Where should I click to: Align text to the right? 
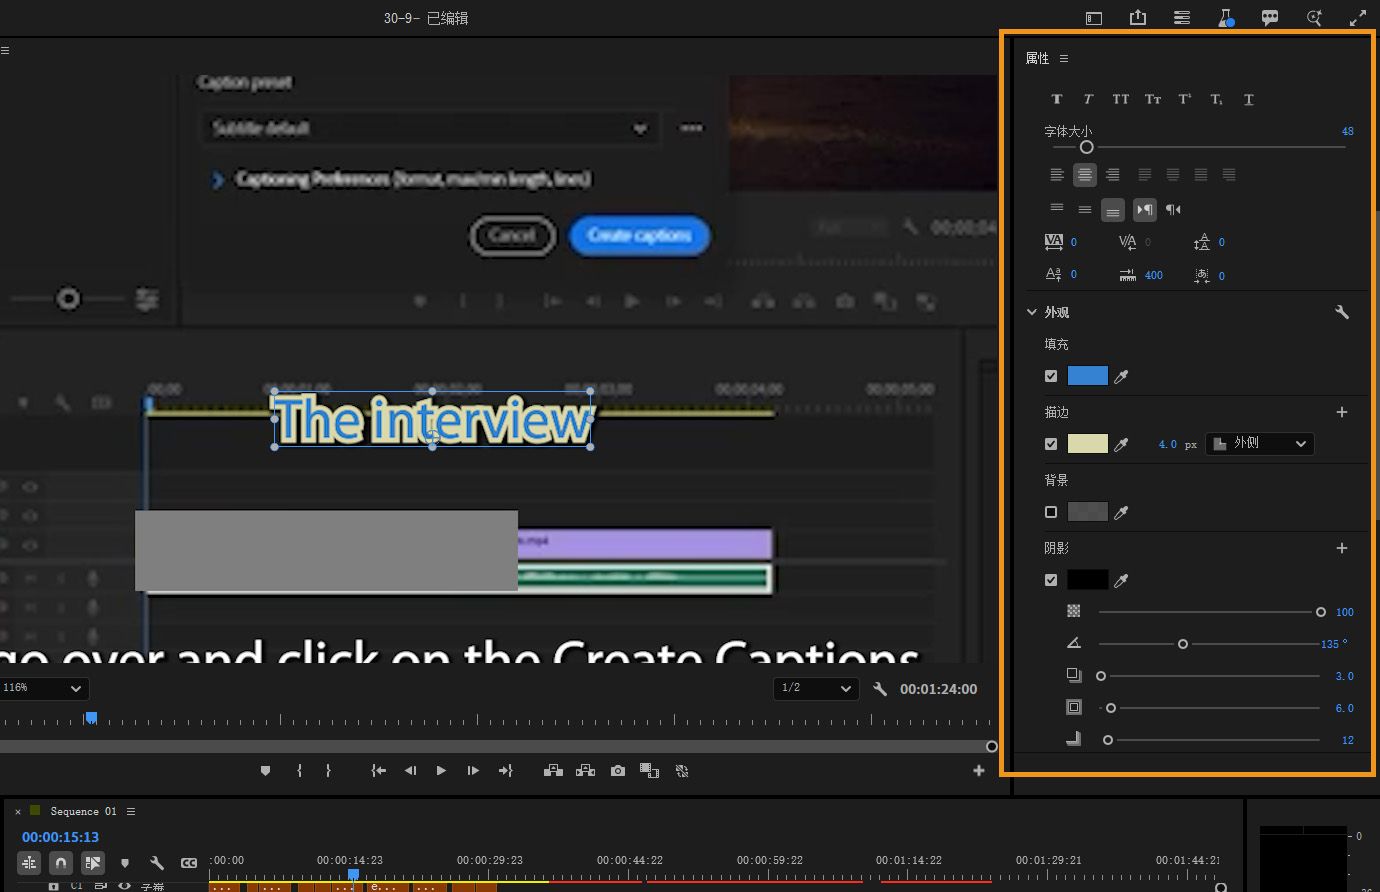click(x=1113, y=175)
